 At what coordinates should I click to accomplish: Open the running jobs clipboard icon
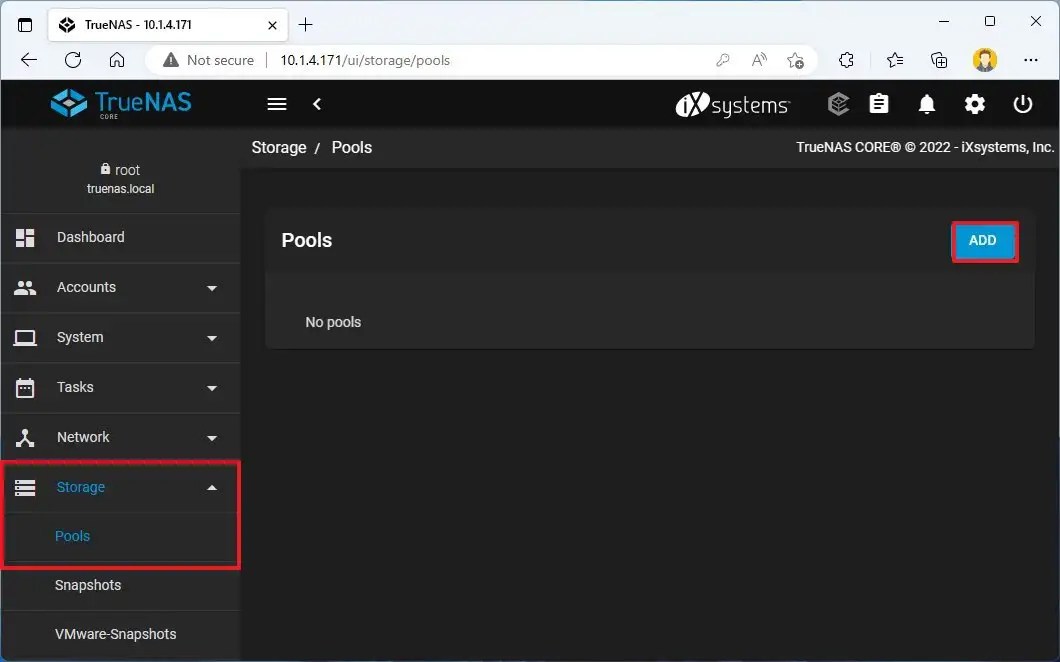(x=878, y=104)
